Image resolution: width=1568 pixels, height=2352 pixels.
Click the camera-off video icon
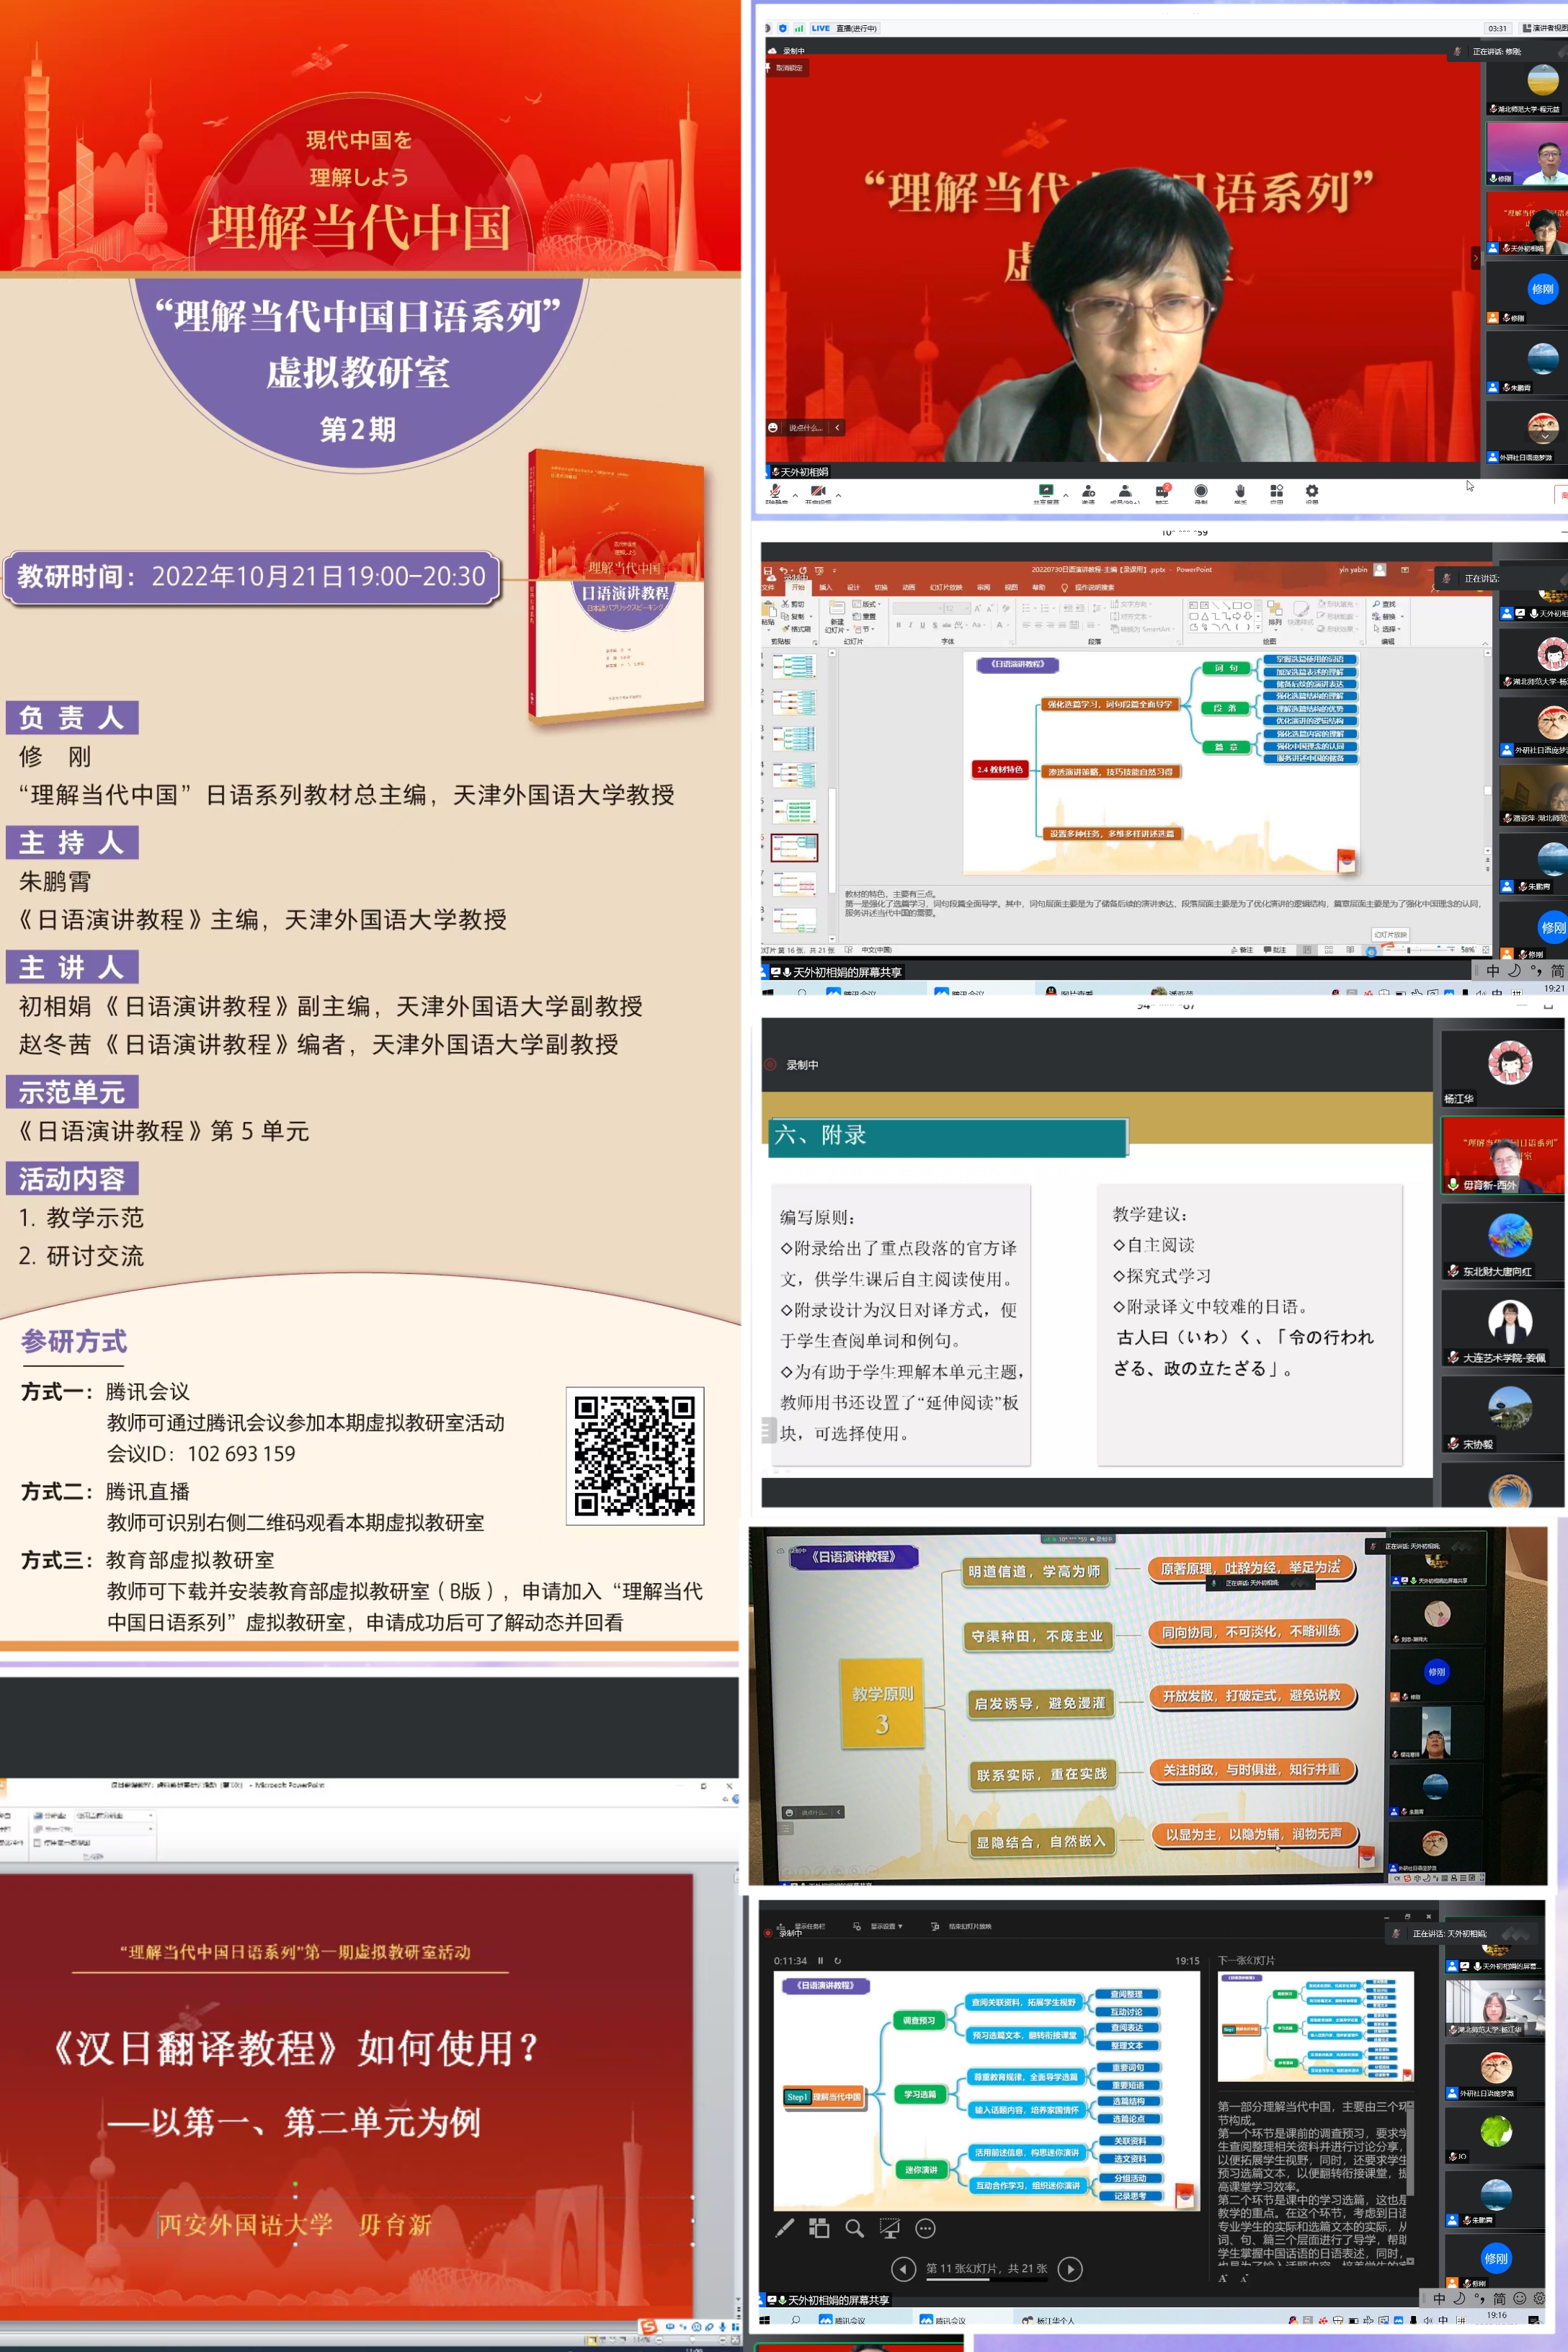point(818,491)
